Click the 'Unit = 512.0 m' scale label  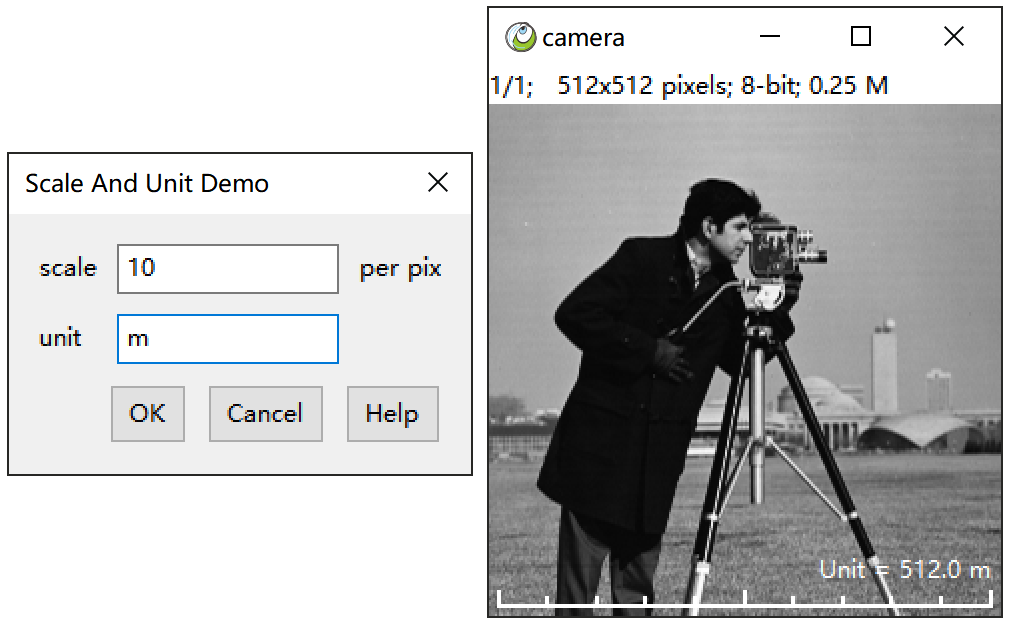[x=904, y=569]
